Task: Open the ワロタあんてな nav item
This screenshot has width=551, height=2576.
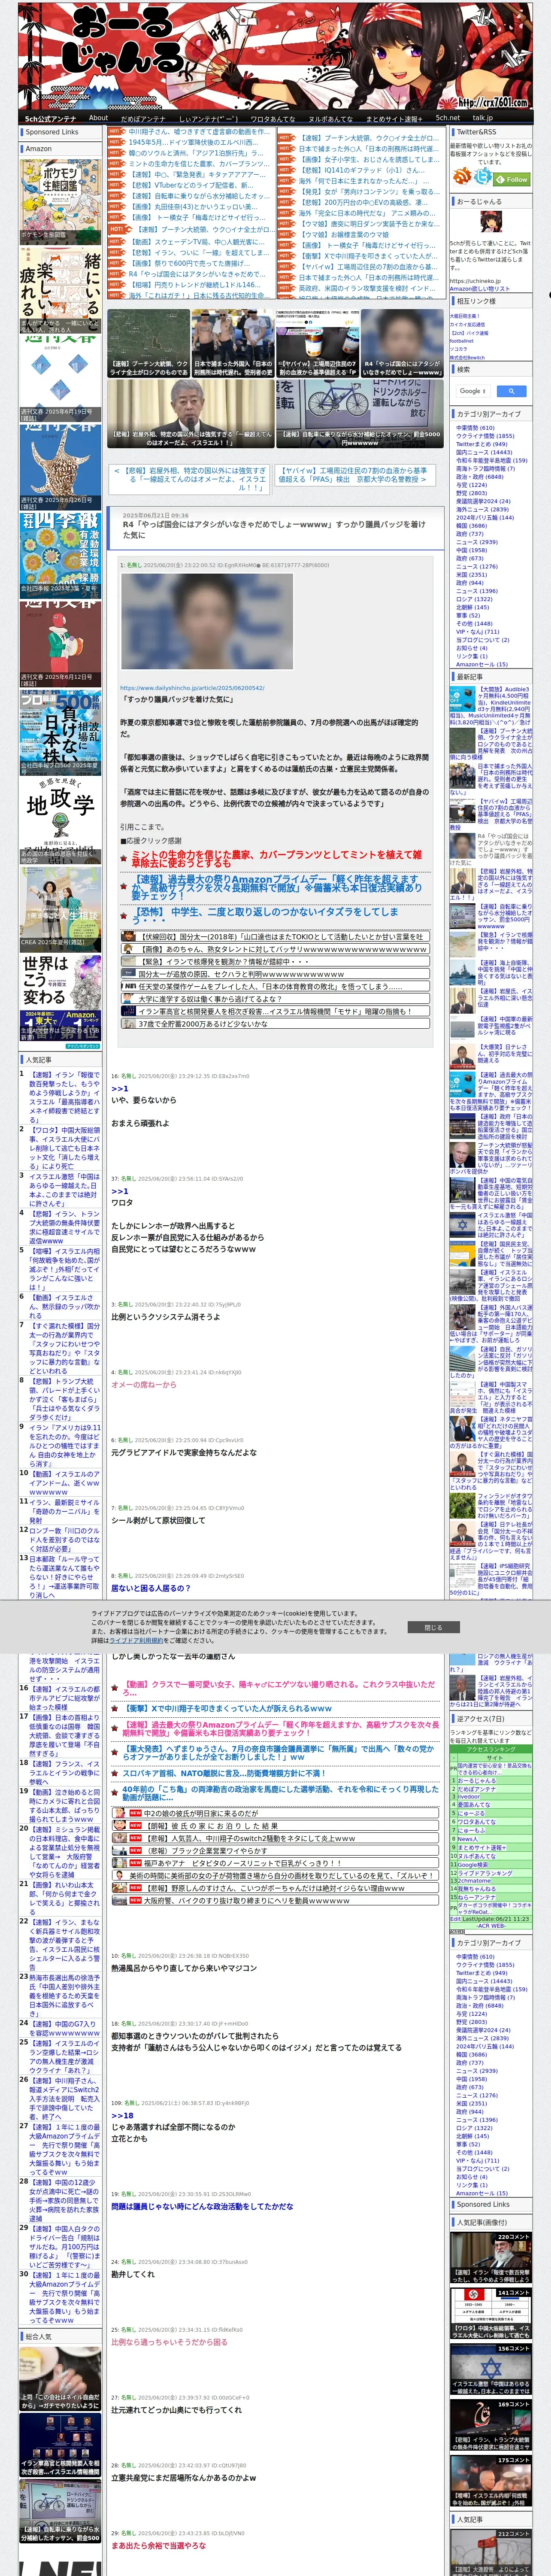Action: pos(273,118)
